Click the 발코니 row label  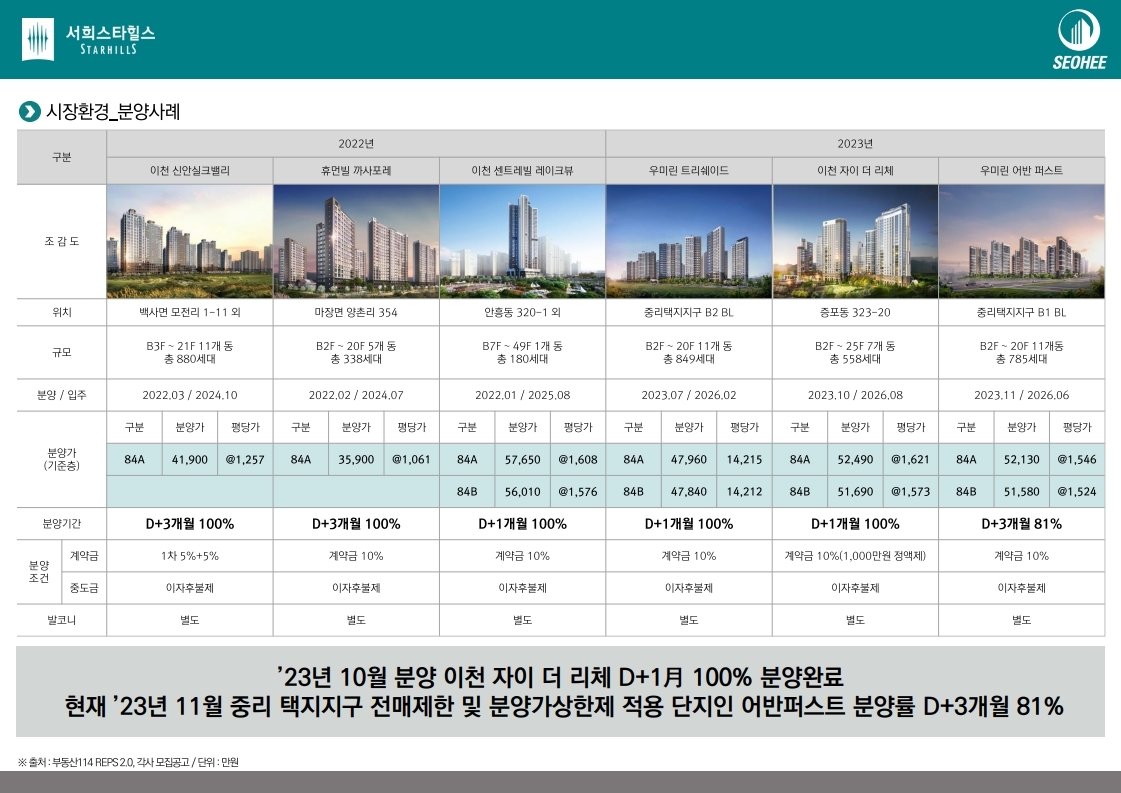click(61, 620)
